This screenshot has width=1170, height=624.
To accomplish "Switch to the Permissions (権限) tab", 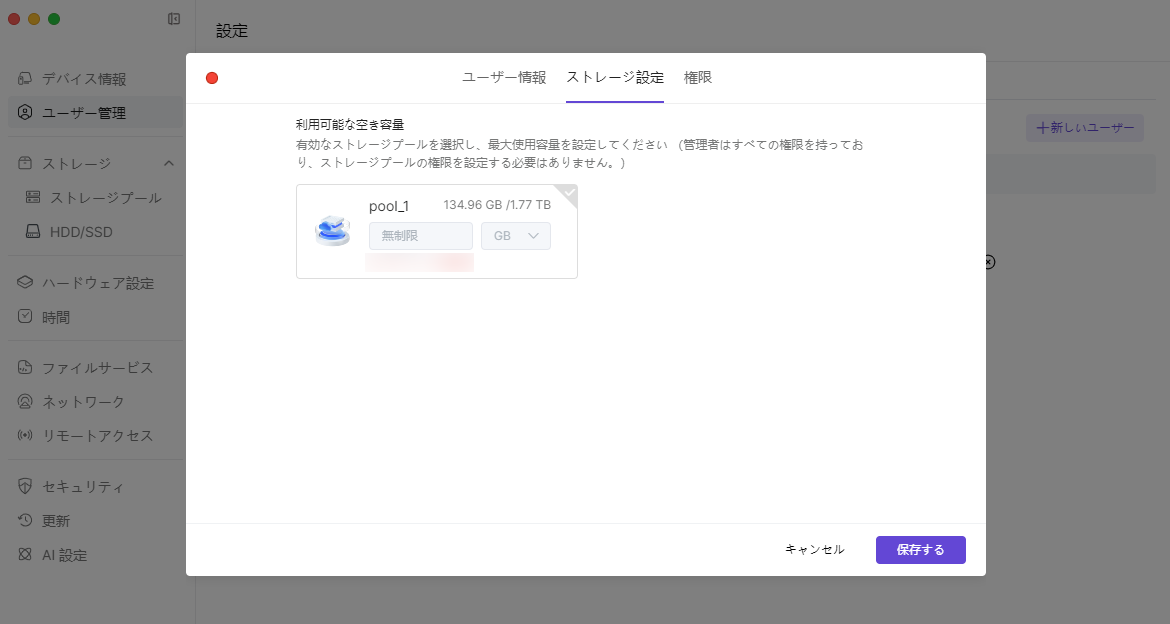I will pos(698,78).
